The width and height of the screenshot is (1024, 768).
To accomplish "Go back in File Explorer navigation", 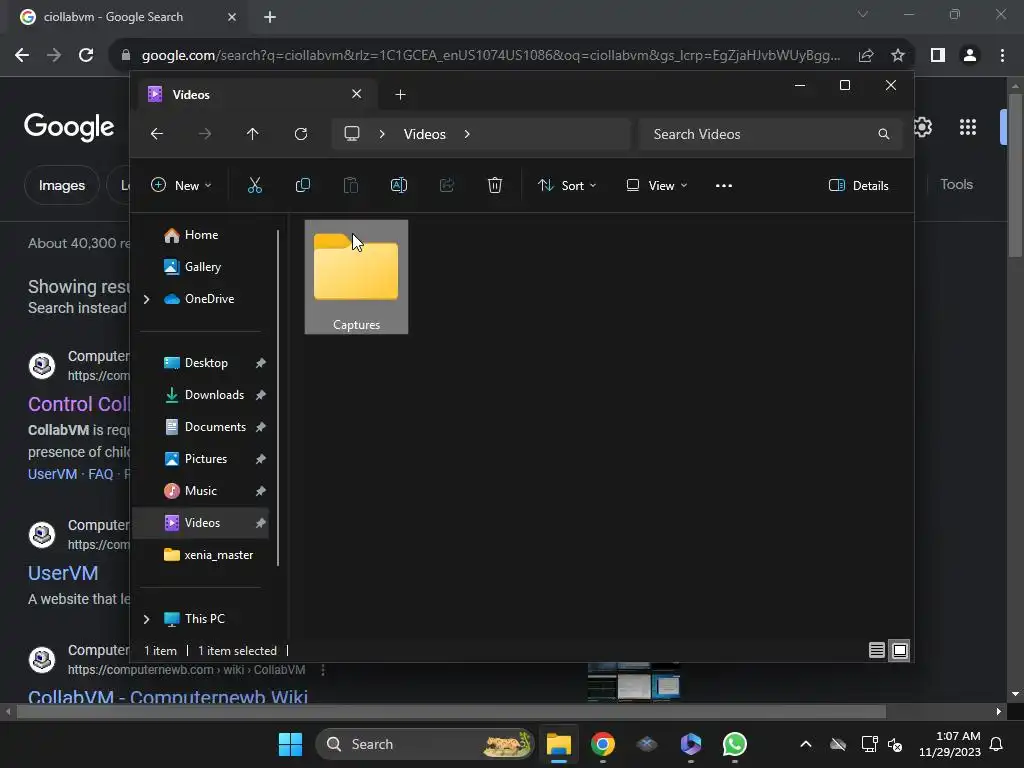I will (x=157, y=134).
